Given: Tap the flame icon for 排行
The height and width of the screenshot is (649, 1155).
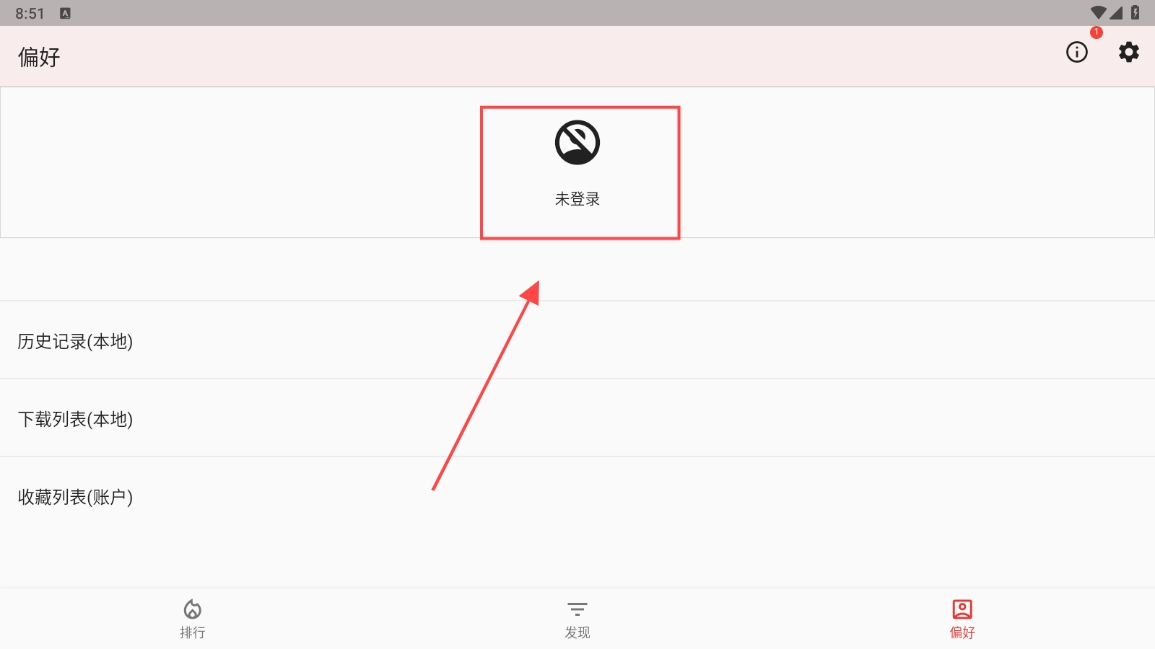Looking at the screenshot, I should 192,609.
